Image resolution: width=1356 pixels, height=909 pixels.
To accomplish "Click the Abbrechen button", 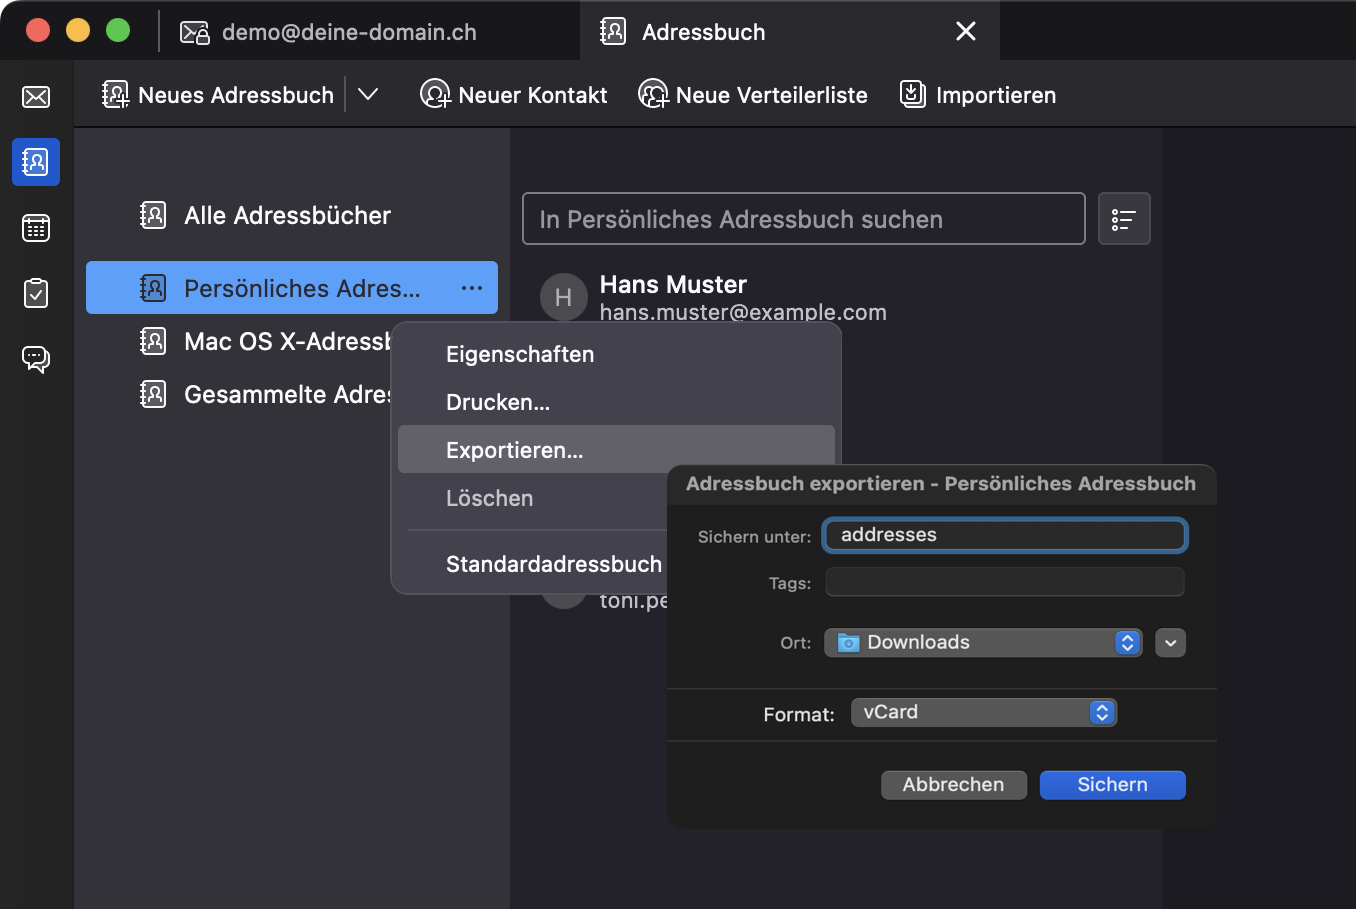I will pyautogui.click(x=954, y=785).
